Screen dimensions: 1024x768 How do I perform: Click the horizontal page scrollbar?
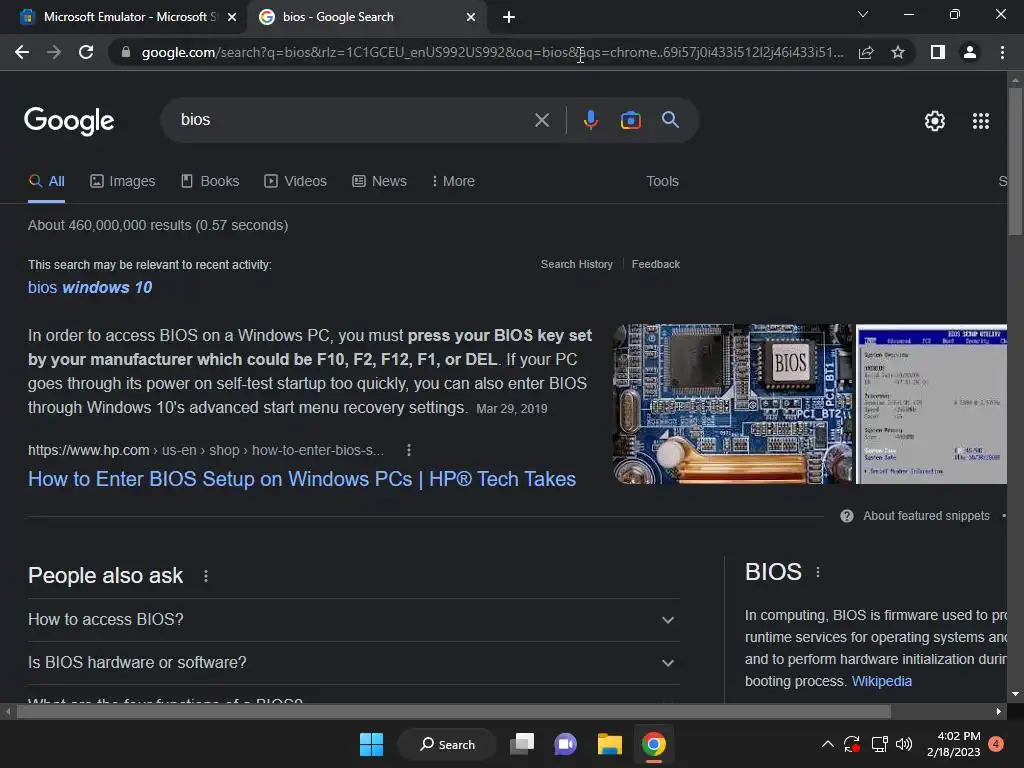[x=454, y=711]
